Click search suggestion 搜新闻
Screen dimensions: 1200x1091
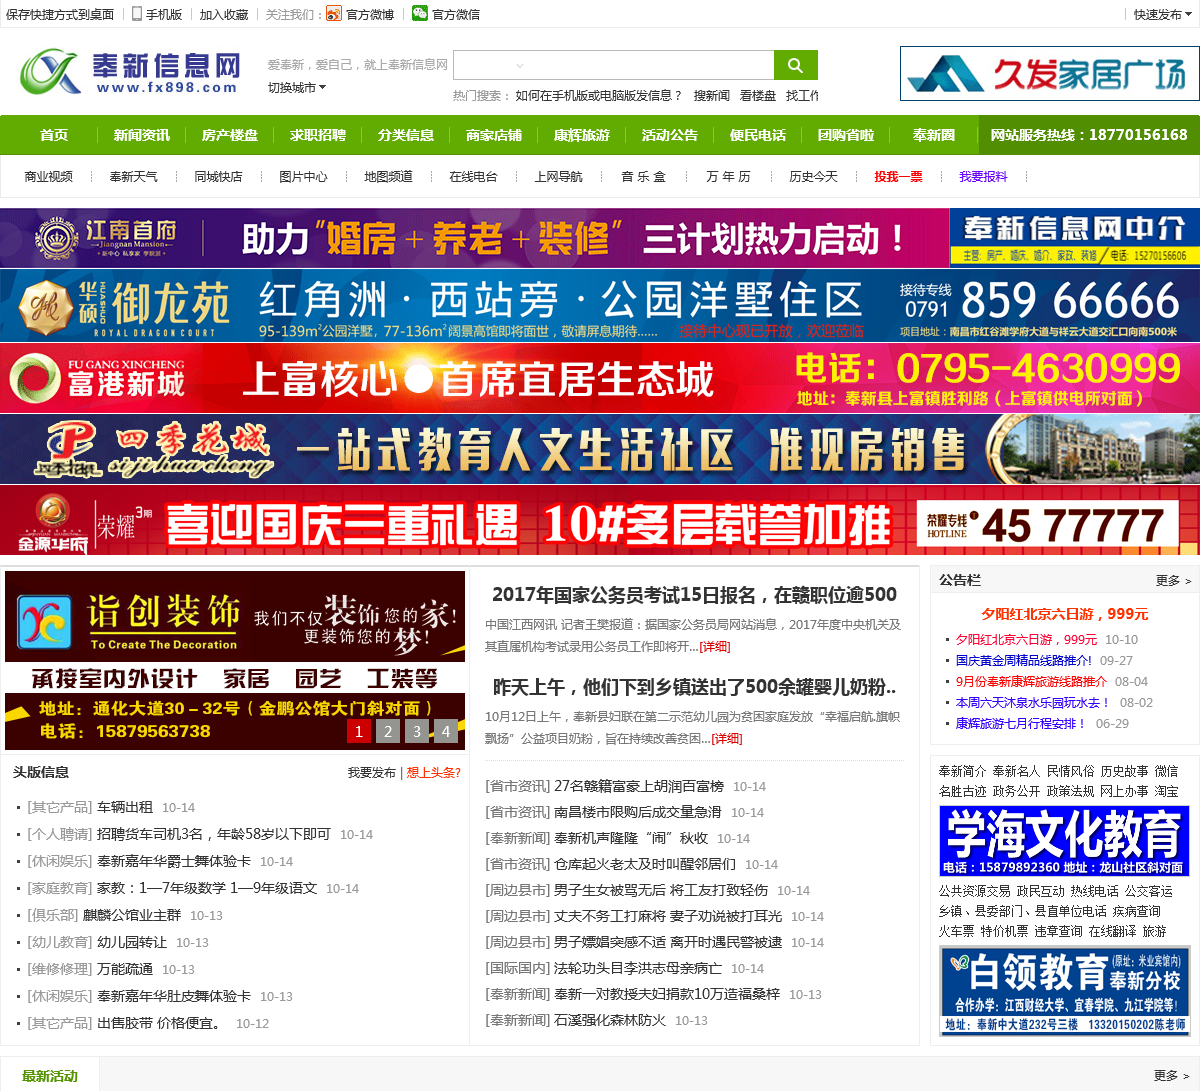coord(712,95)
